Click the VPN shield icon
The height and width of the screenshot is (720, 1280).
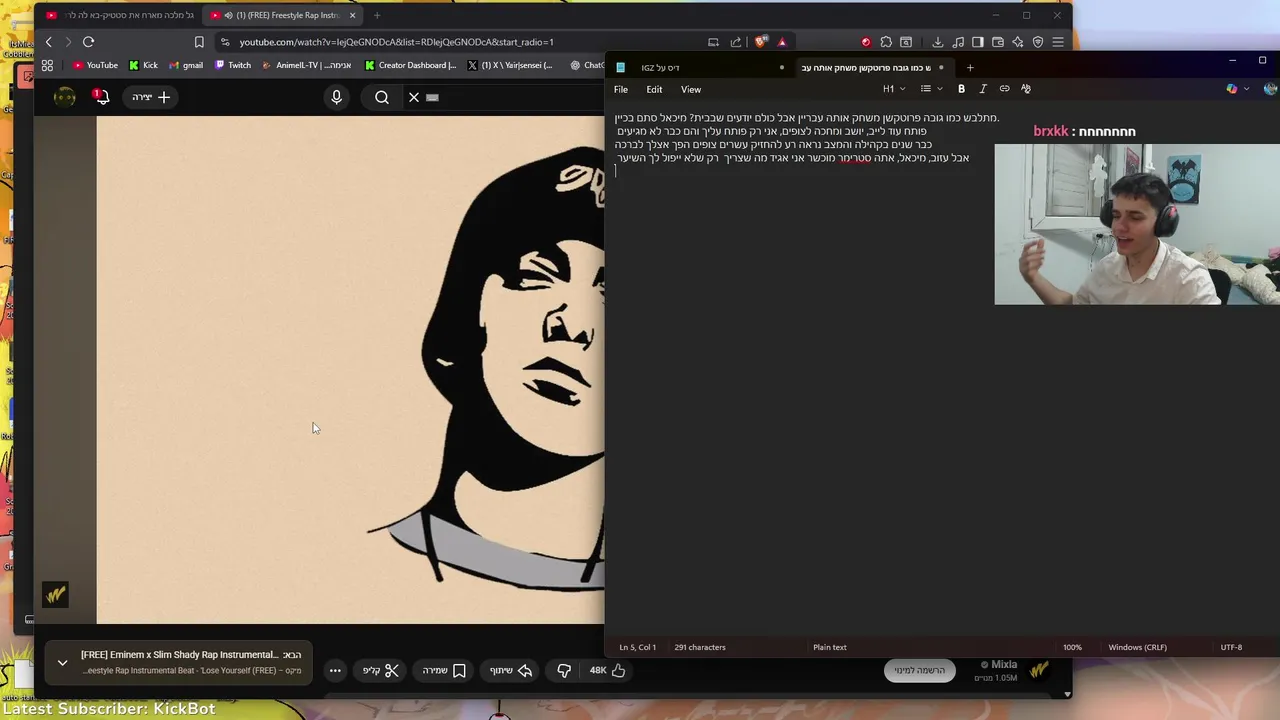pos(1038,42)
